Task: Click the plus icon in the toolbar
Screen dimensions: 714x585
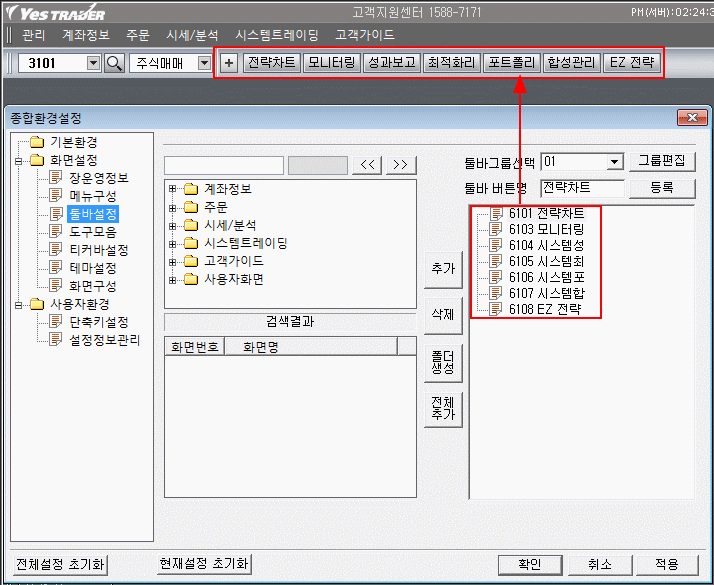Action: click(x=229, y=63)
